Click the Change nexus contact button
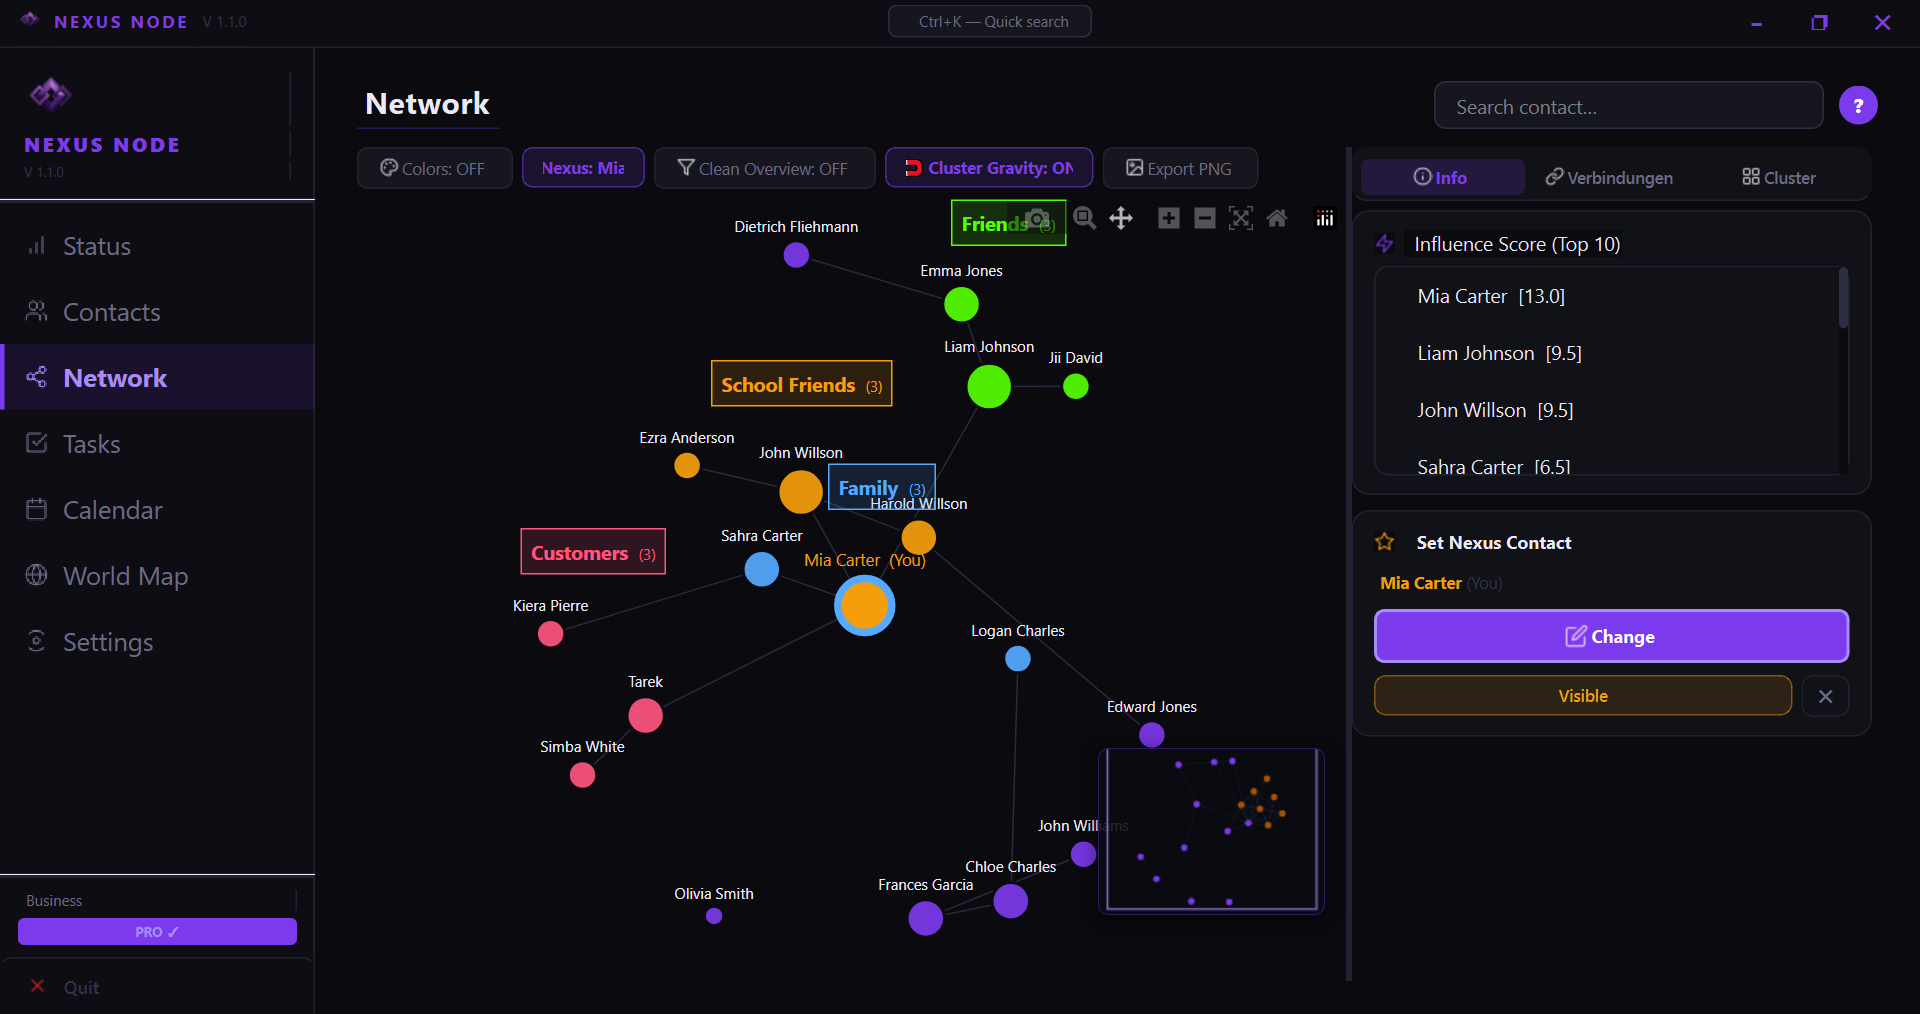This screenshot has width=1920, height=1014. click(1611, 636)
